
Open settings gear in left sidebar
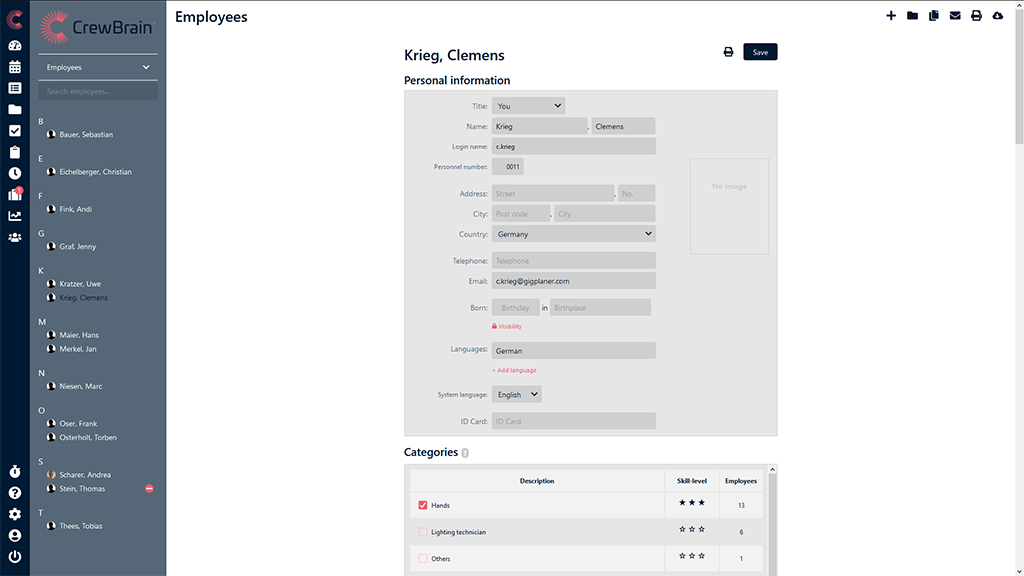tap(15, 514)
